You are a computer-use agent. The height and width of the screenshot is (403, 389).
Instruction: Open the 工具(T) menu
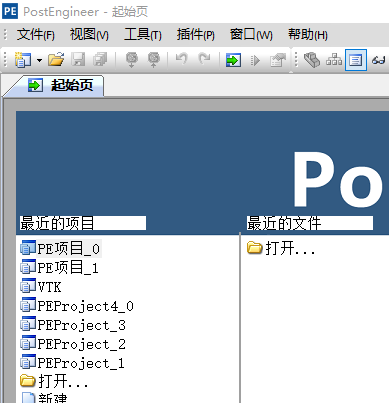[143, 34]
